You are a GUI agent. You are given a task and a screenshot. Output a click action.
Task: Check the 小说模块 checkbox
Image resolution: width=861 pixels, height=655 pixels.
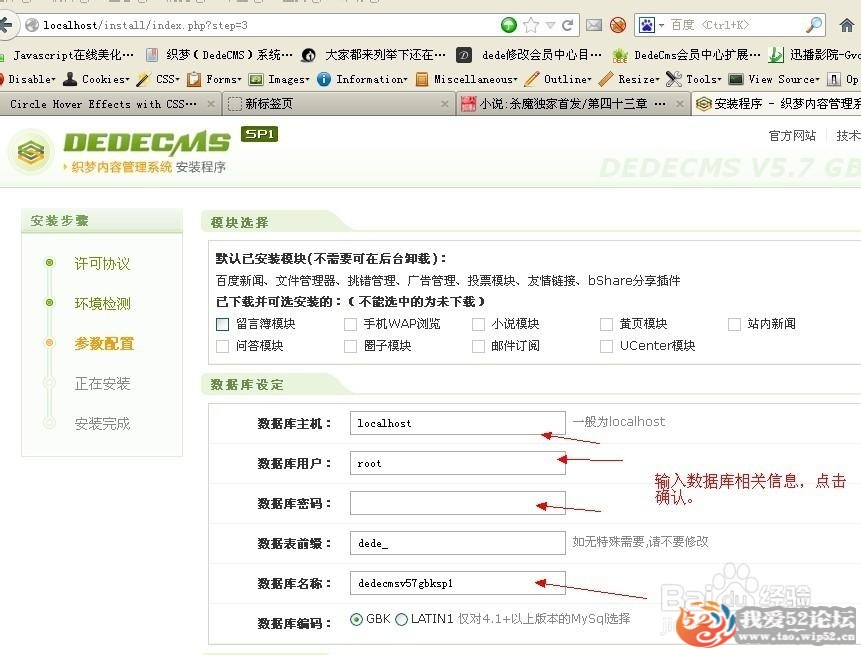coord(478,324)
